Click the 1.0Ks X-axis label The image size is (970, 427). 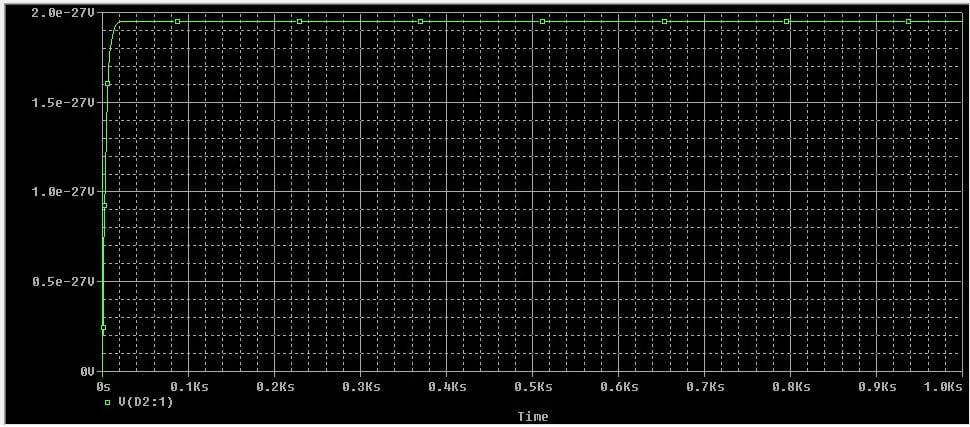click(x=942, y=386)
